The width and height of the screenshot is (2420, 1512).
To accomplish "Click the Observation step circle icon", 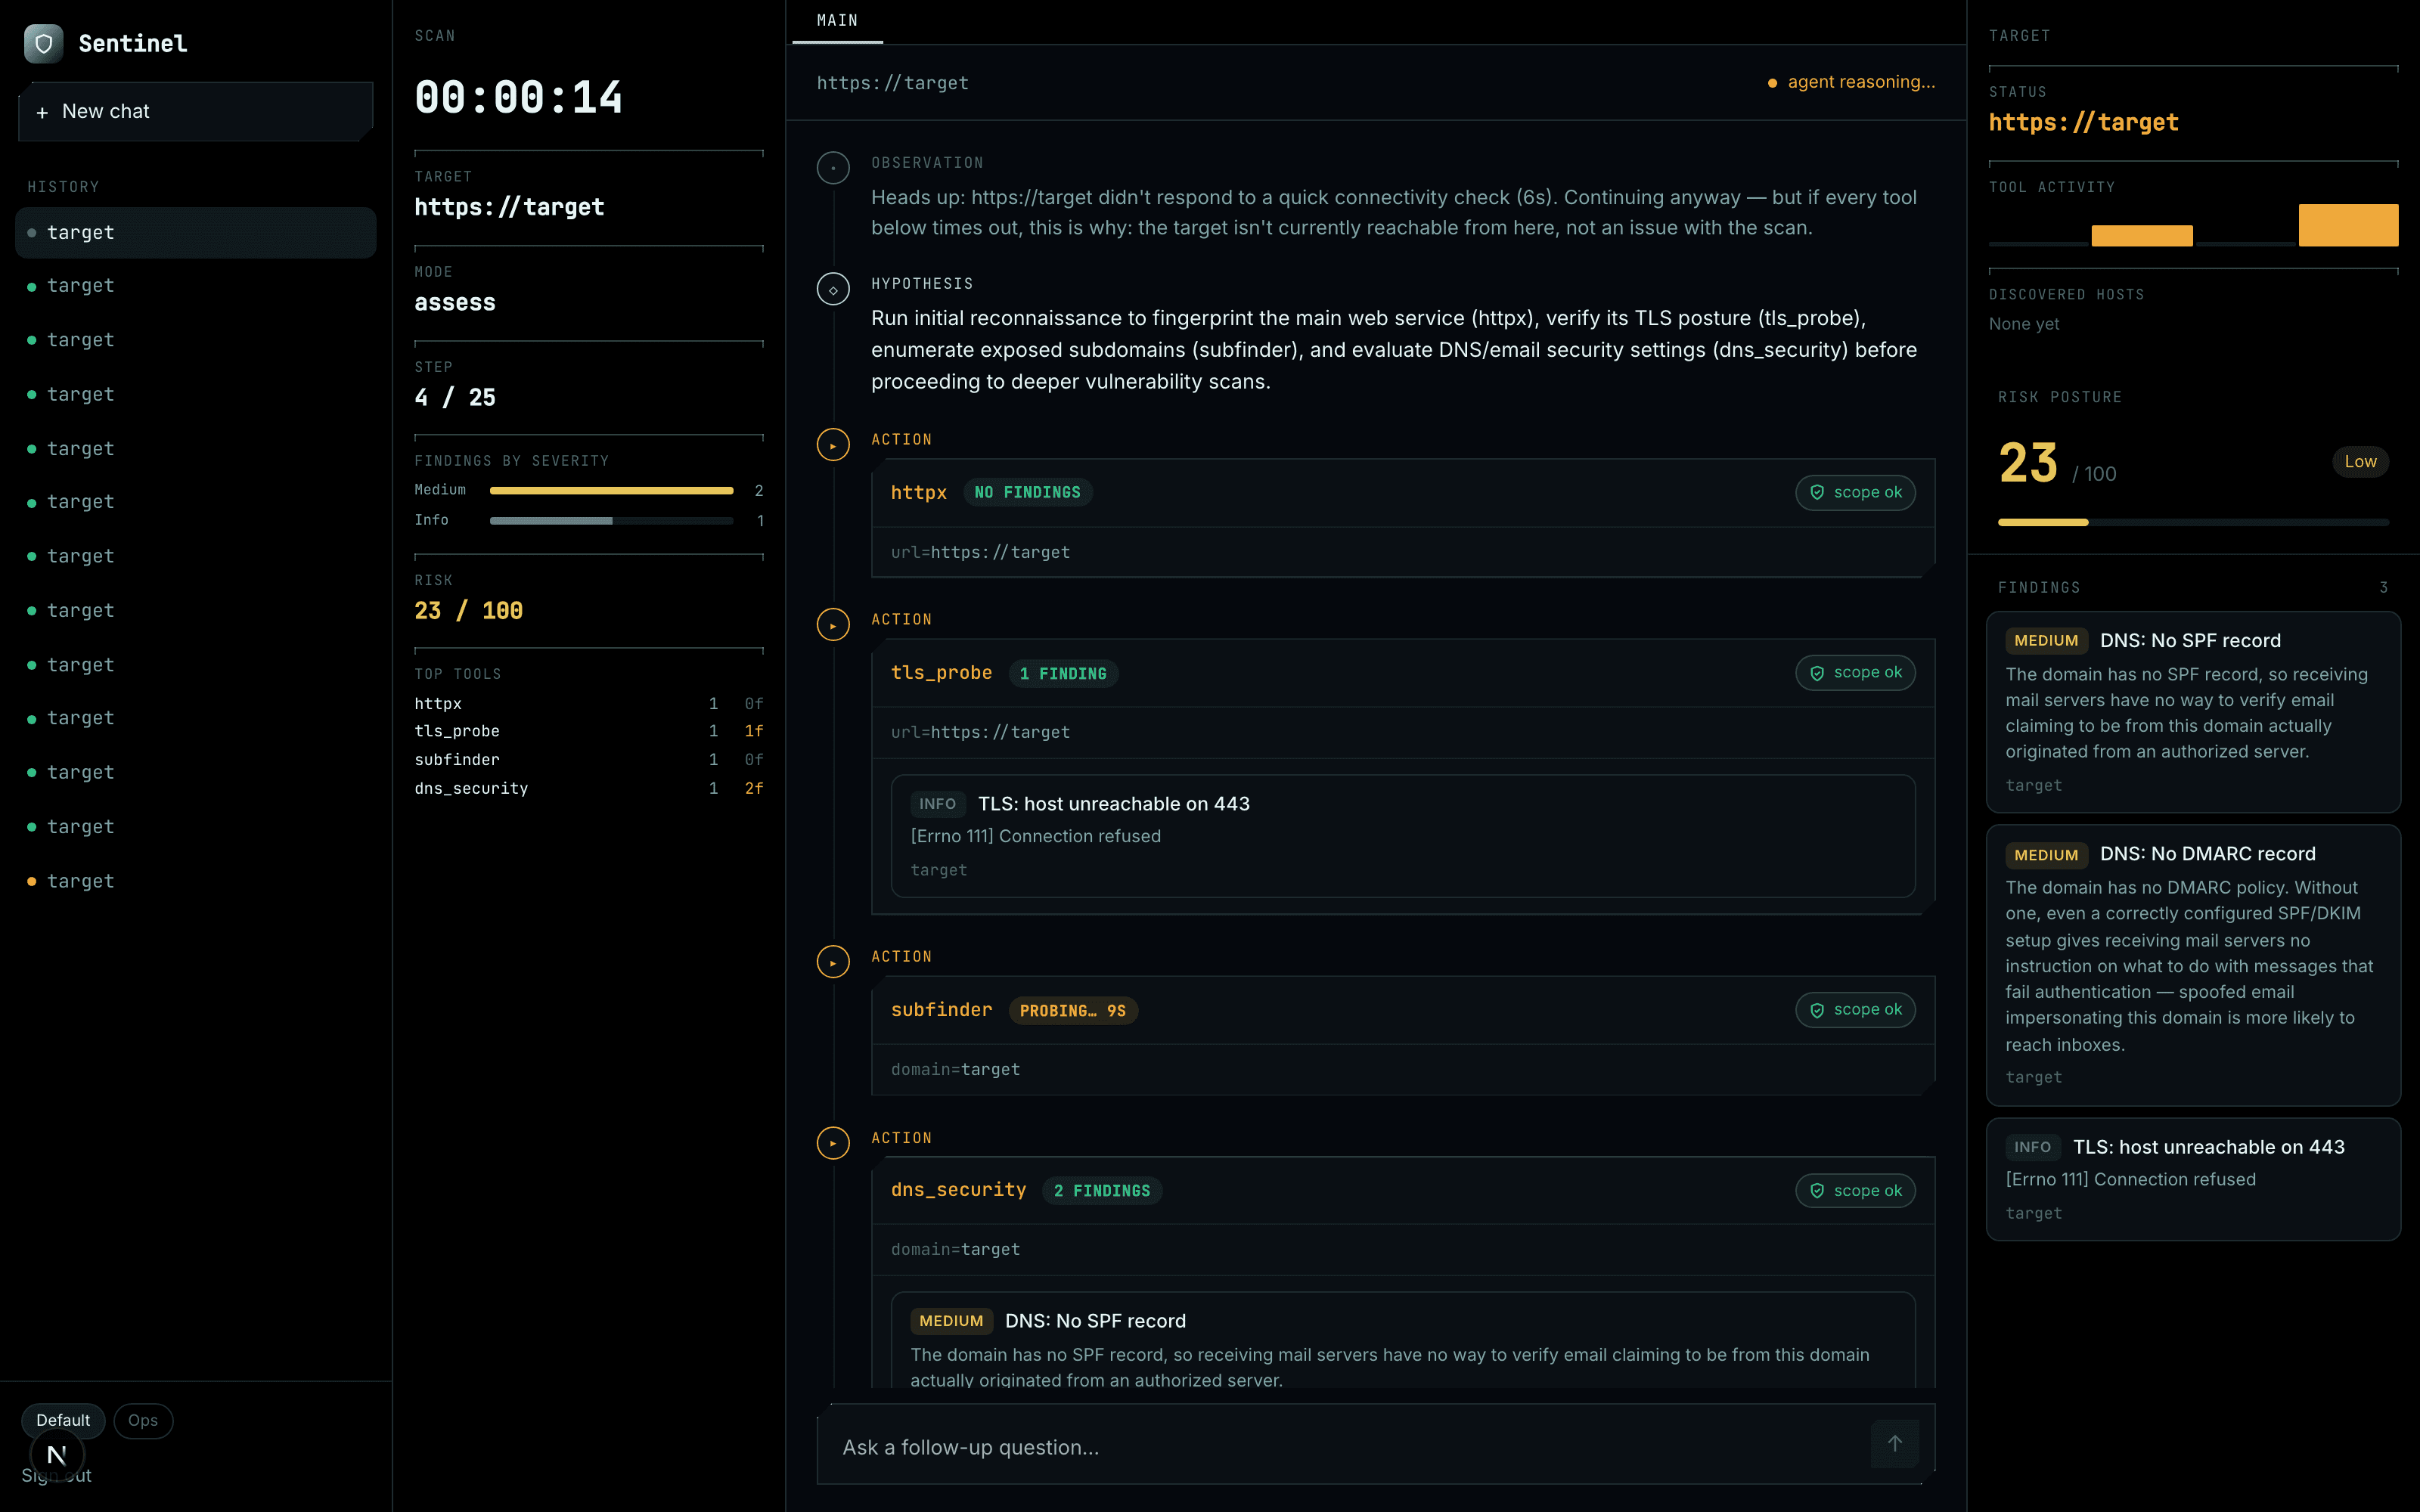I will pyautogui.click(x=833, y=167).
